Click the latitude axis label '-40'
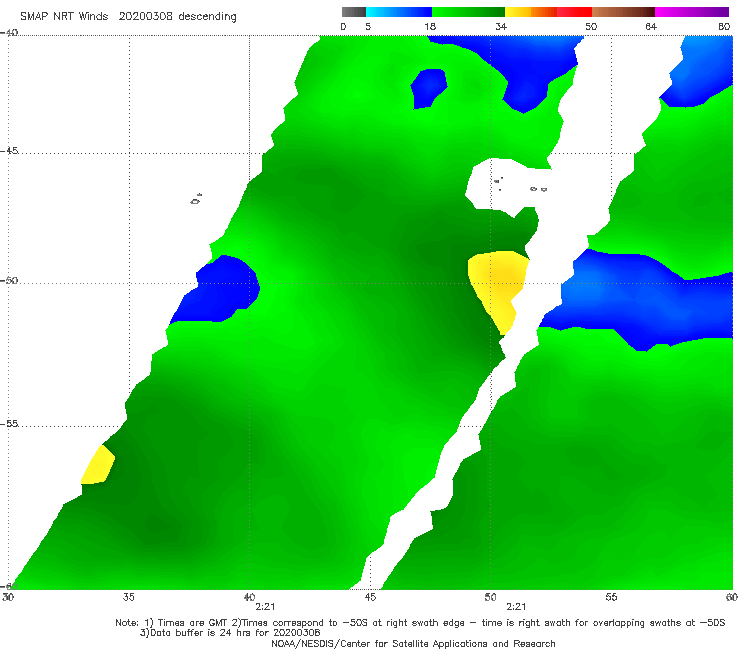The height and width of the screenshot is (650, 740). point(9,33)
